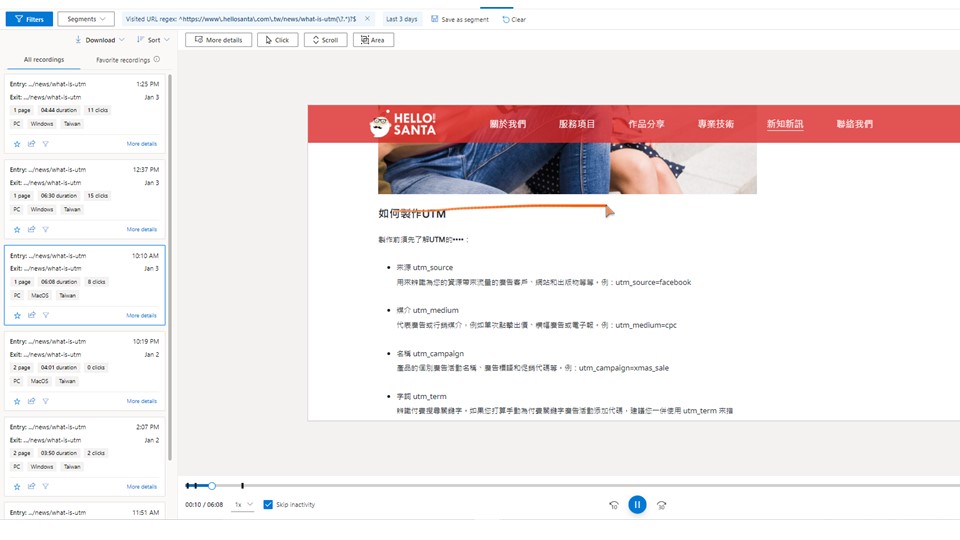Toggle the Skip inactivity checkbox
The height and width of the screenshot is (540, 960).
click(x=268, y=504)
